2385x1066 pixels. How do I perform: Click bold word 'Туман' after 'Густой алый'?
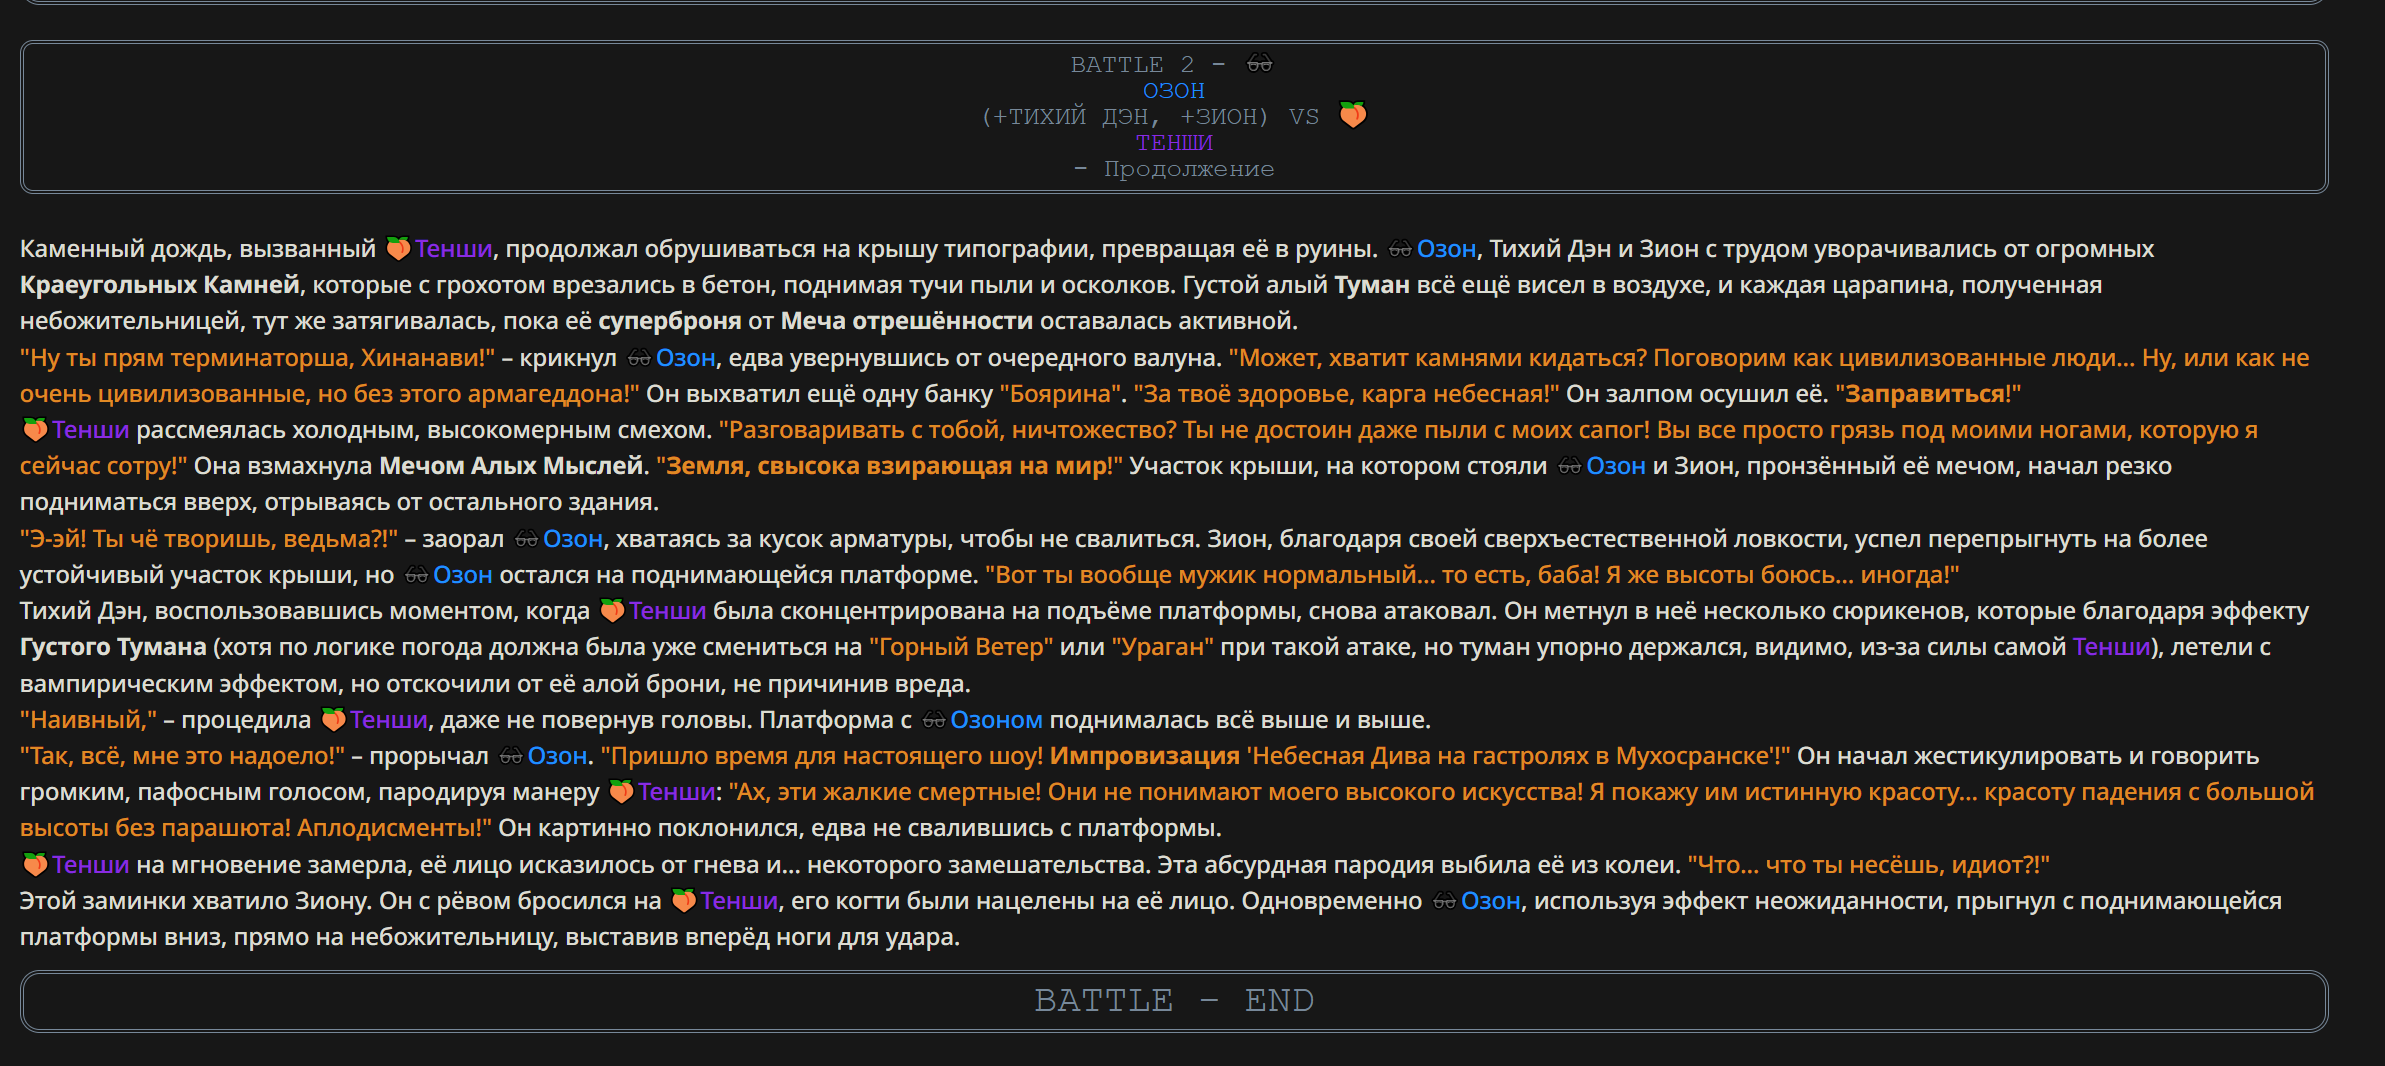[1371, 285]
